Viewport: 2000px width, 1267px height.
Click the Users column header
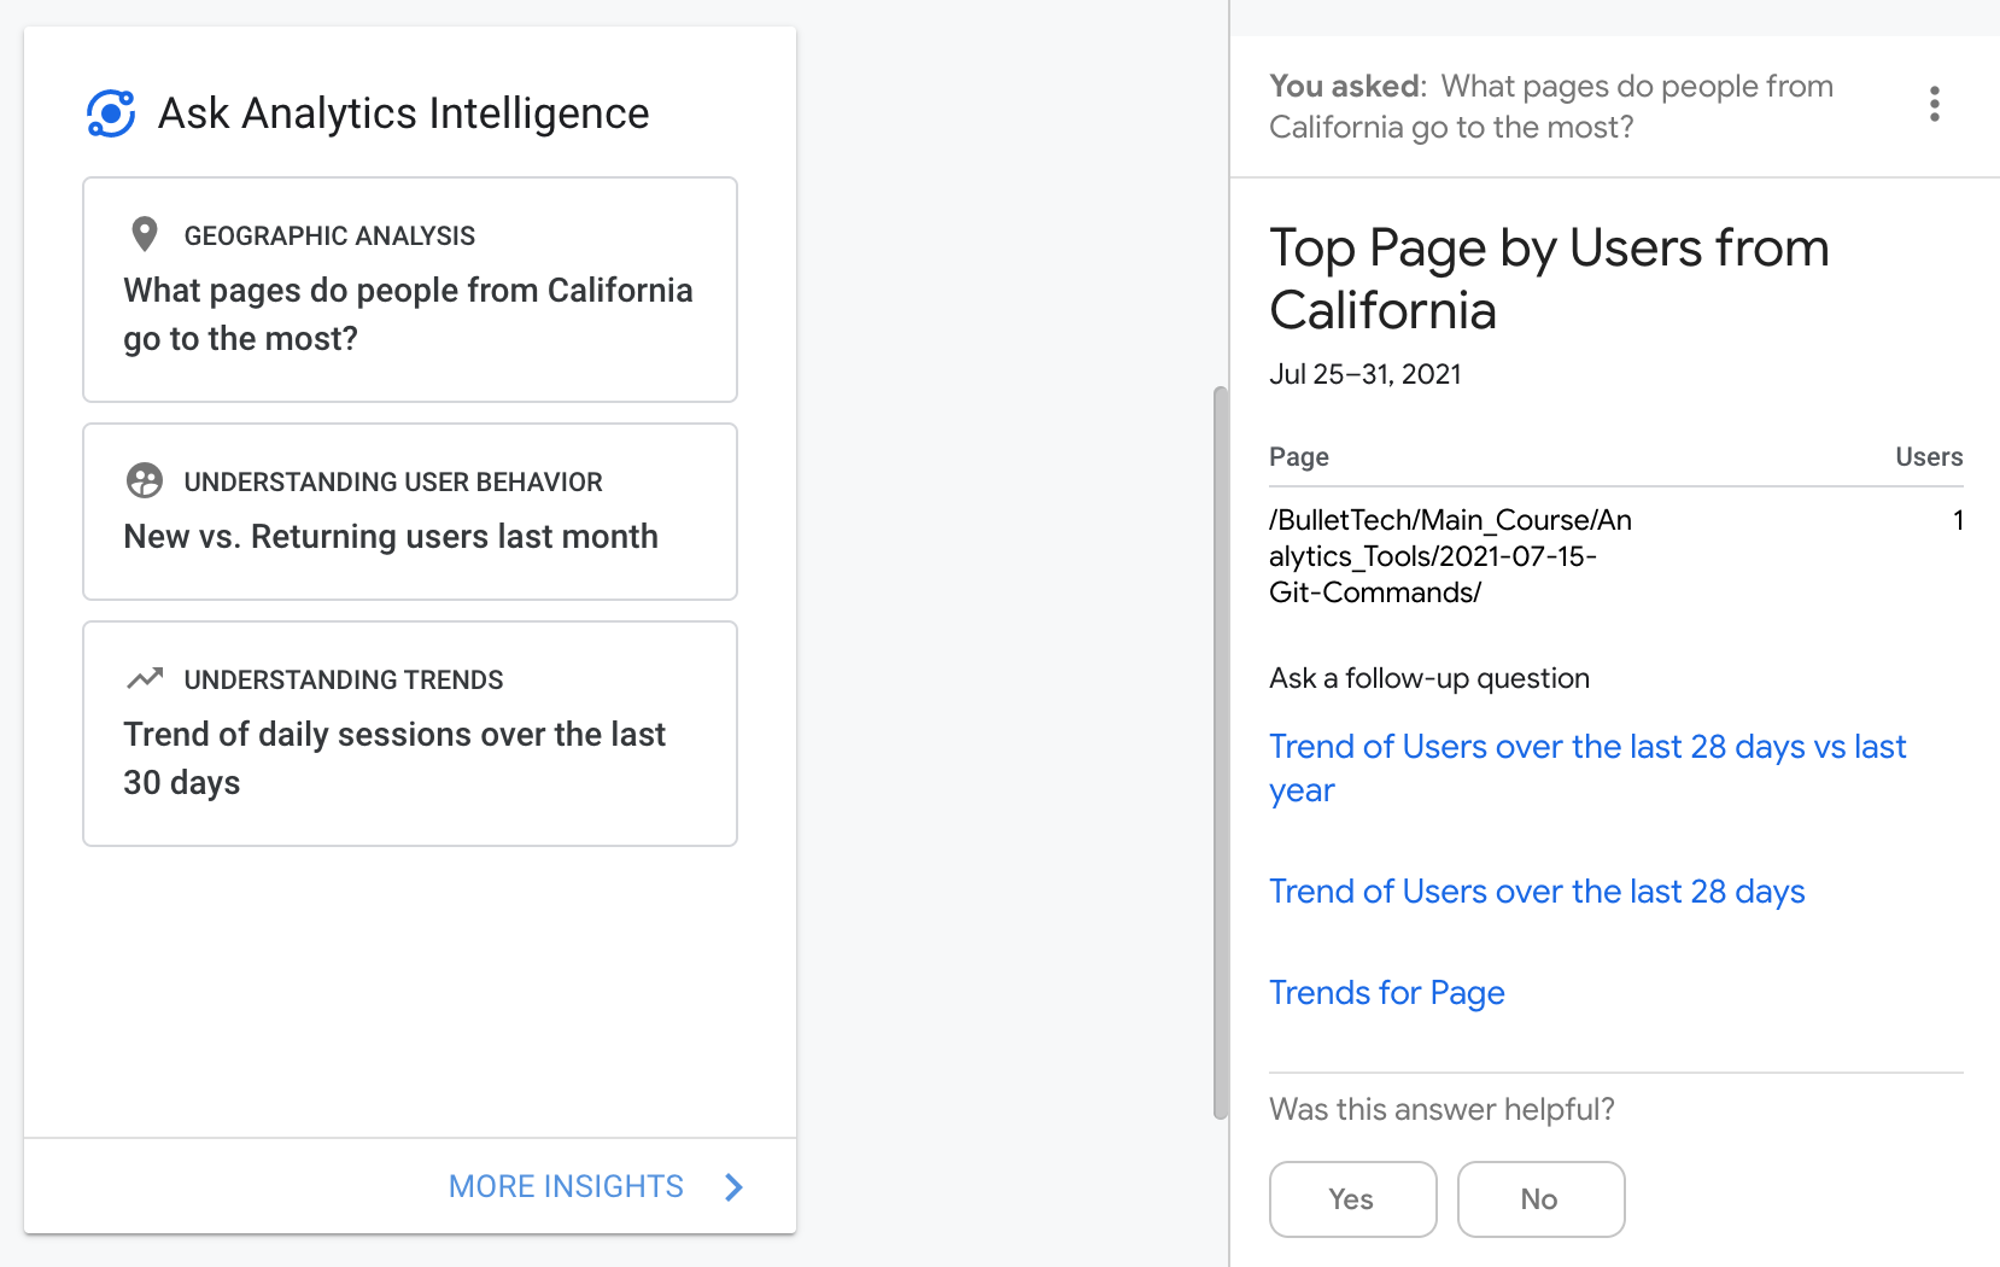1929,457
